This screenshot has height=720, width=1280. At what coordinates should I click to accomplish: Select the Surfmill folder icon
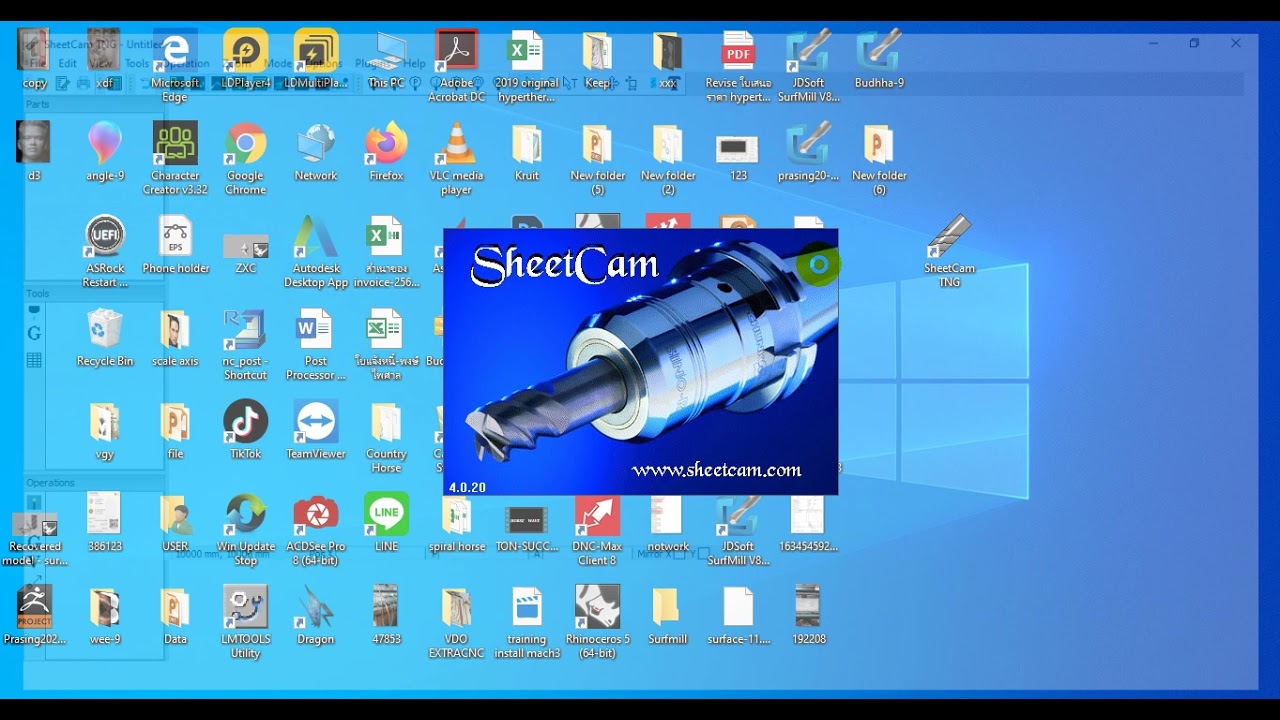pyautogui.click(x=667, y=616)
